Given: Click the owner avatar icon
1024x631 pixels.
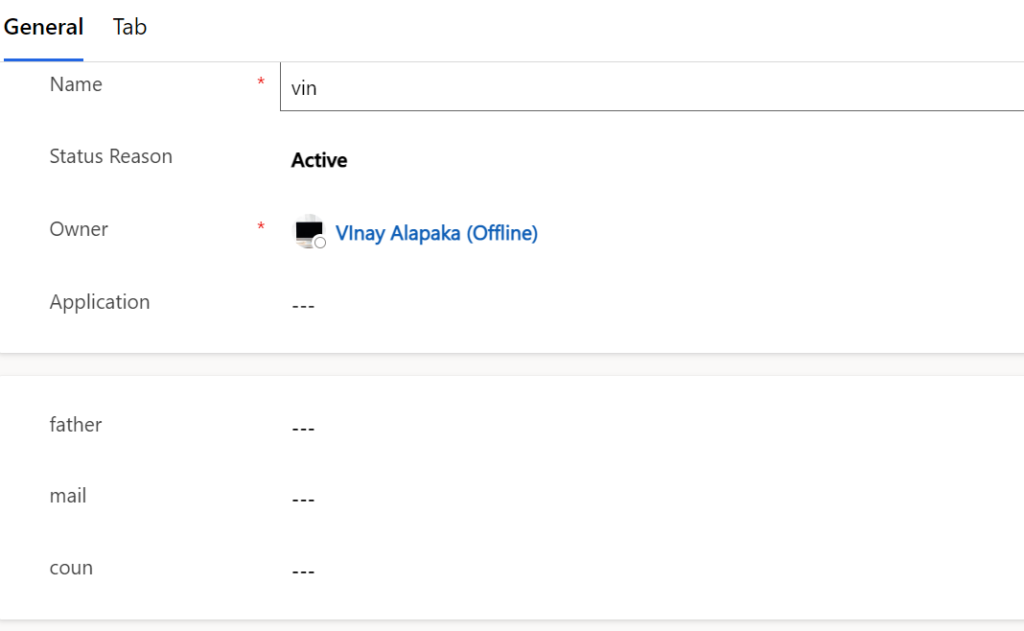Looking at the screenshot, I should point(308,231).
